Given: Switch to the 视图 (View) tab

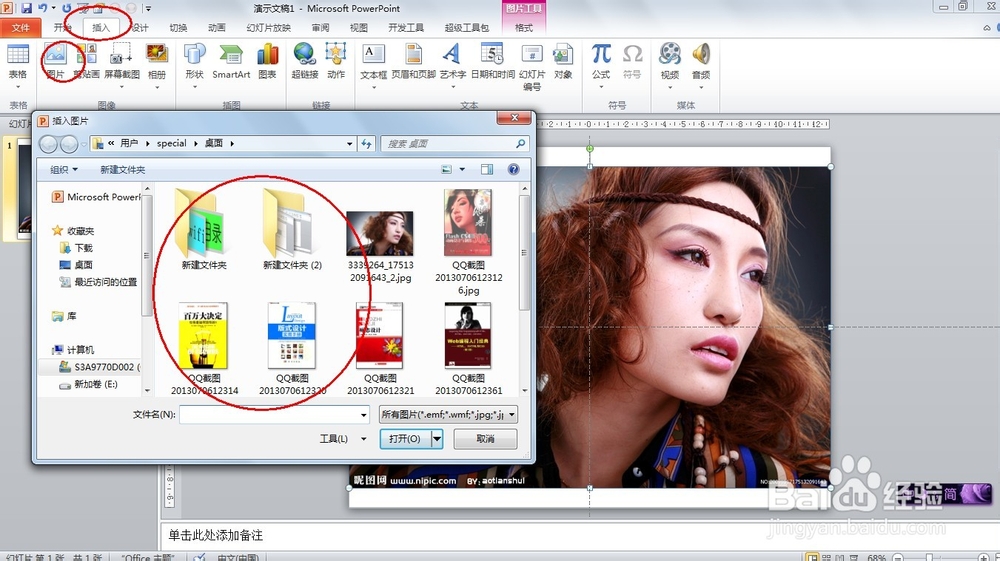Looking at the screenshot, I should pyautogui.click(x=358, y=27).
